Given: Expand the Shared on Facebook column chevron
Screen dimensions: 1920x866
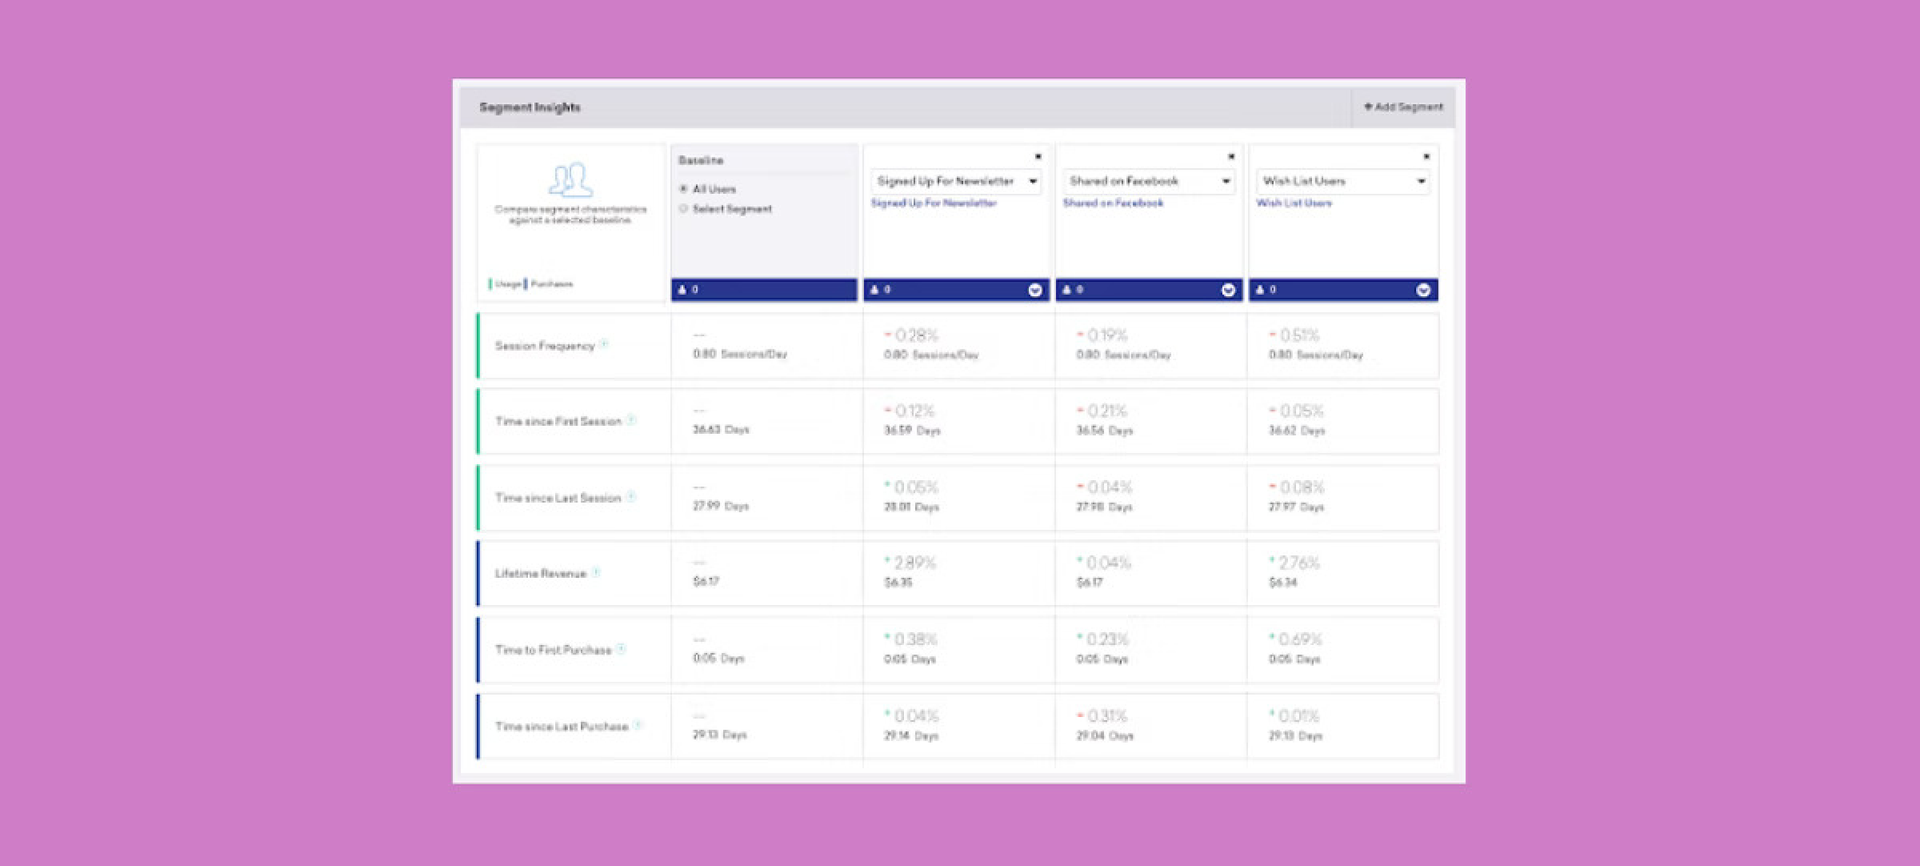Looking at the screenshot, I should tap(1228, 290).
